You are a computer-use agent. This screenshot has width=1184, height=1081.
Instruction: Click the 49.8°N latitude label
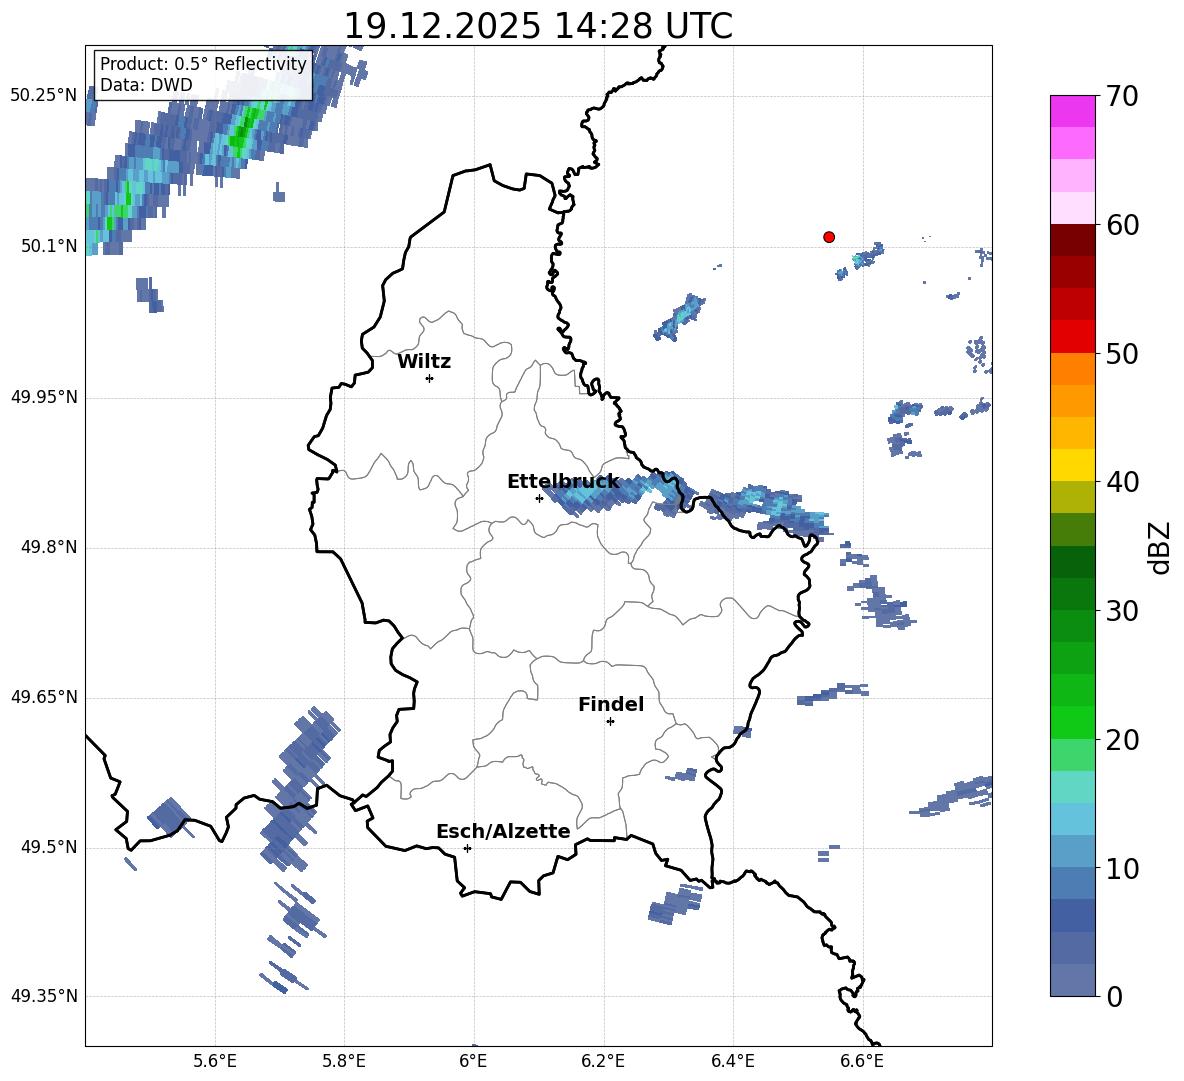(x=48, y=547)
